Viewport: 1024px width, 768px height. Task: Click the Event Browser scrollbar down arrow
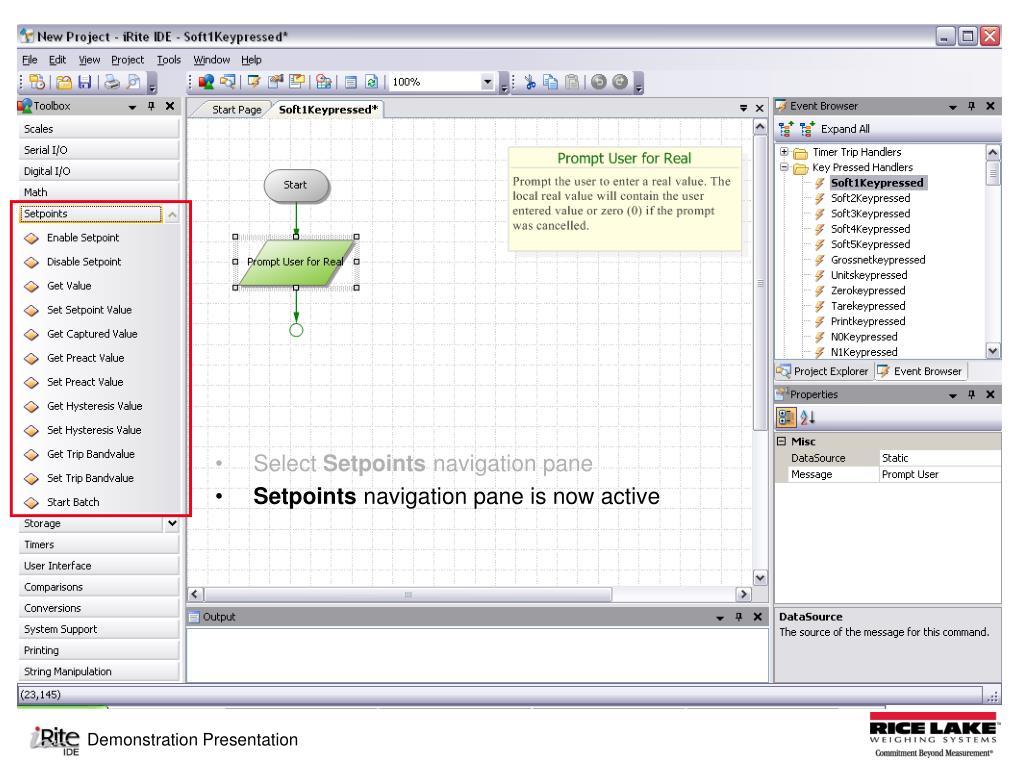pyautogui.click(x=993, y=351)
